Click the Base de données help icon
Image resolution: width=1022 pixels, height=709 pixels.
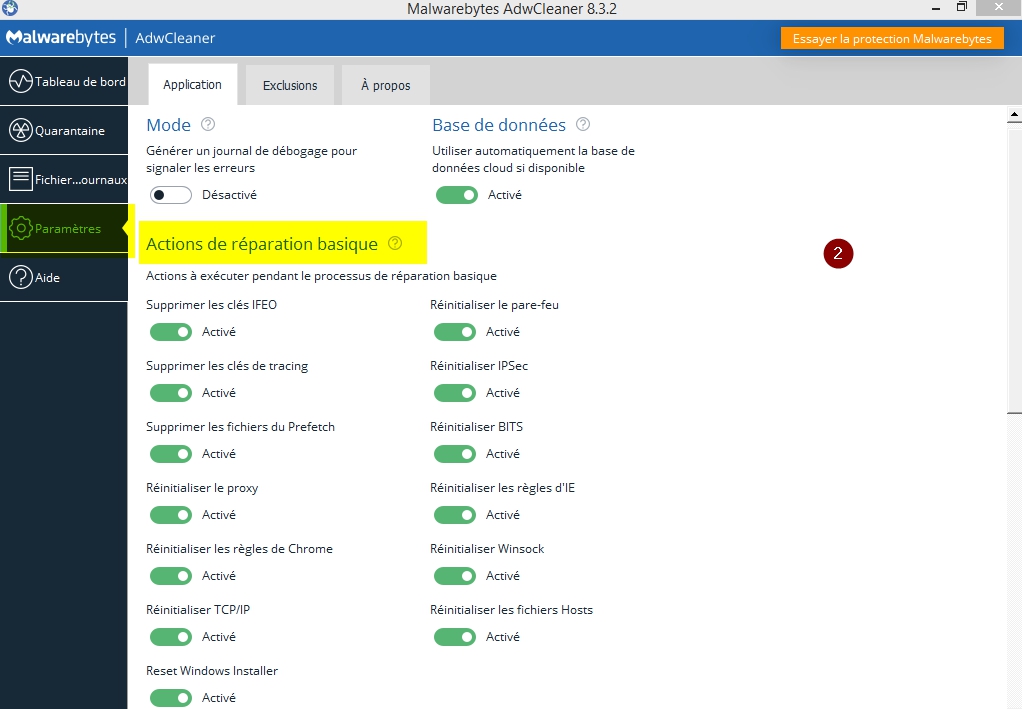click(583, 124)
